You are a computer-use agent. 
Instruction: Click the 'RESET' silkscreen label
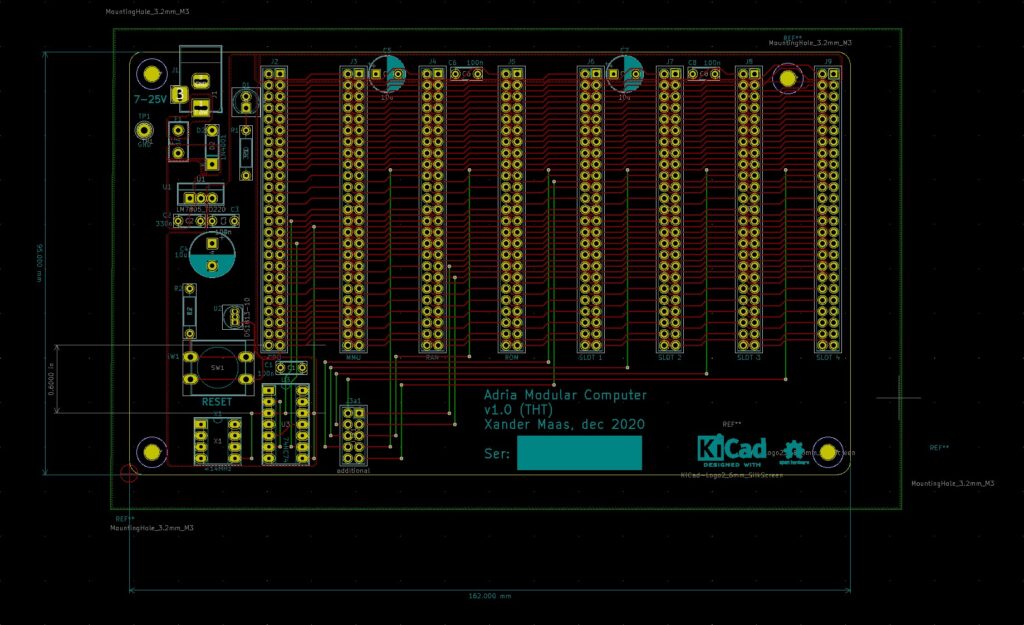[217, 402]
